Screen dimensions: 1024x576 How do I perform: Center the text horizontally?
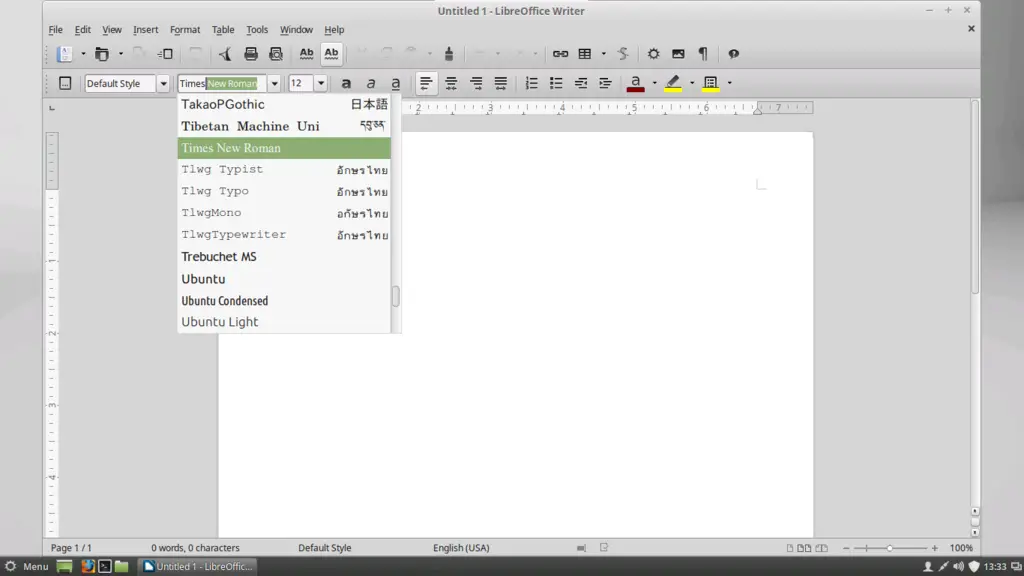451,83
